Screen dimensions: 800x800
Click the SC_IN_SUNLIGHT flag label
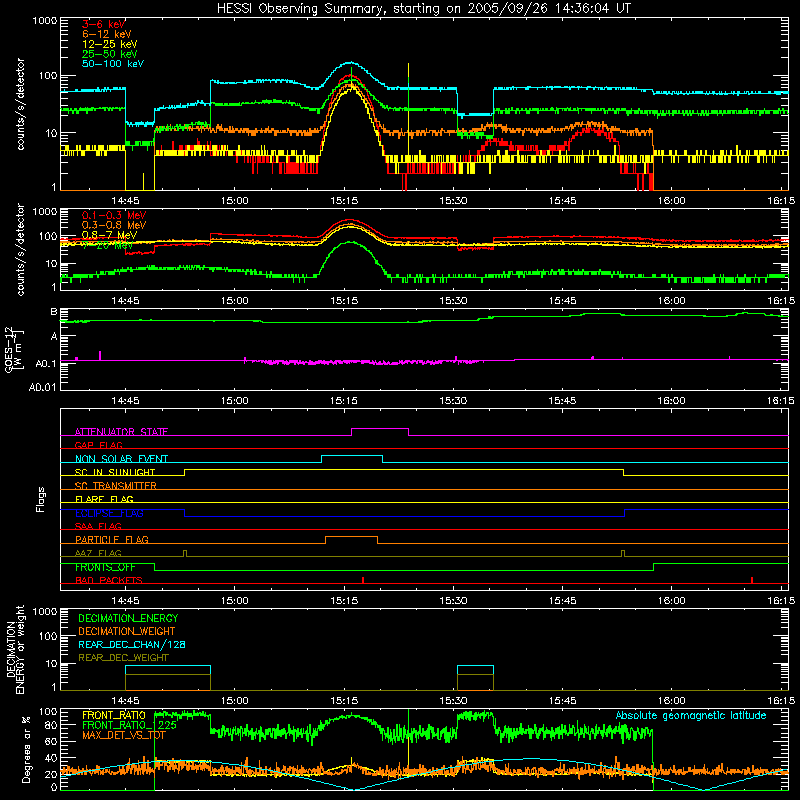(115, 472)
